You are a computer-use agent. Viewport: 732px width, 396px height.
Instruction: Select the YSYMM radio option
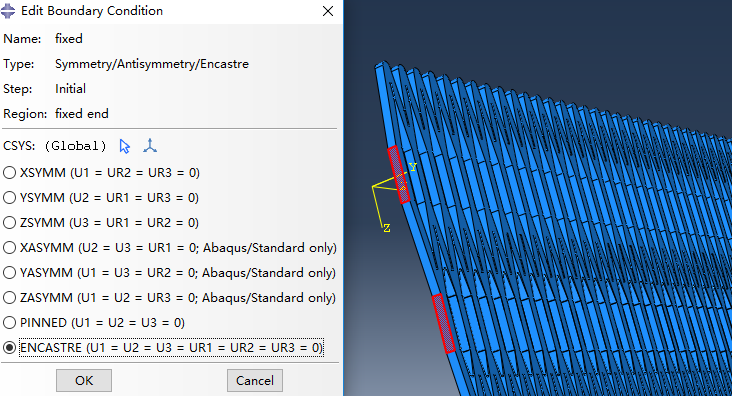point(9,198)
